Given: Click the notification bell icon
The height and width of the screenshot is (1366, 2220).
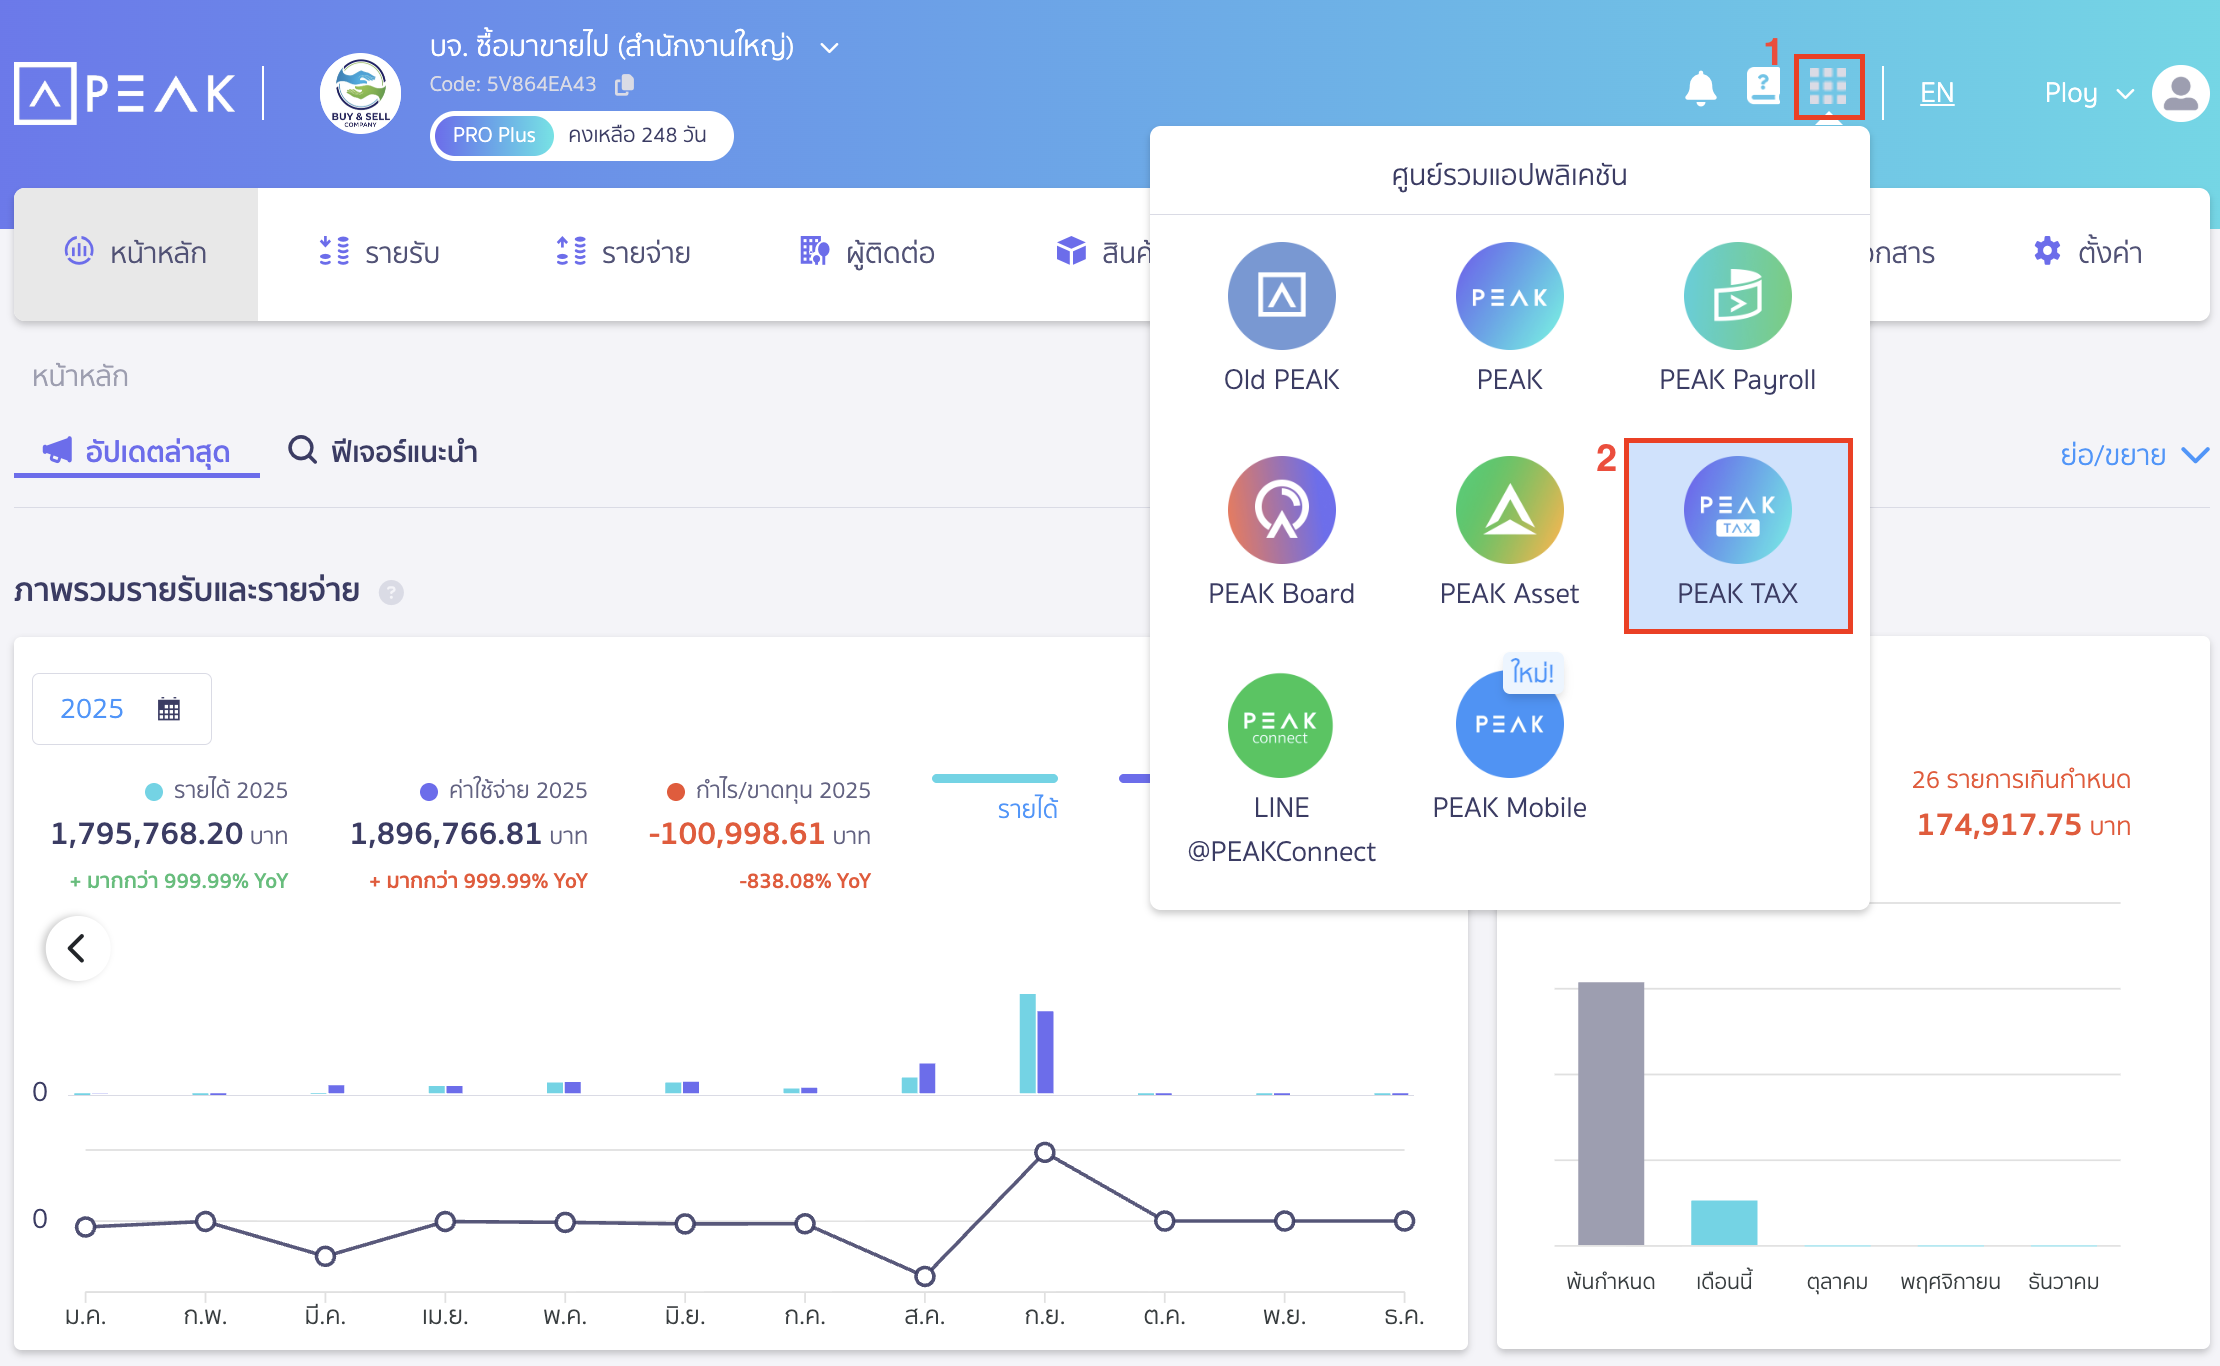Looking at the screenshot, I should click(x=1700, y=89).
